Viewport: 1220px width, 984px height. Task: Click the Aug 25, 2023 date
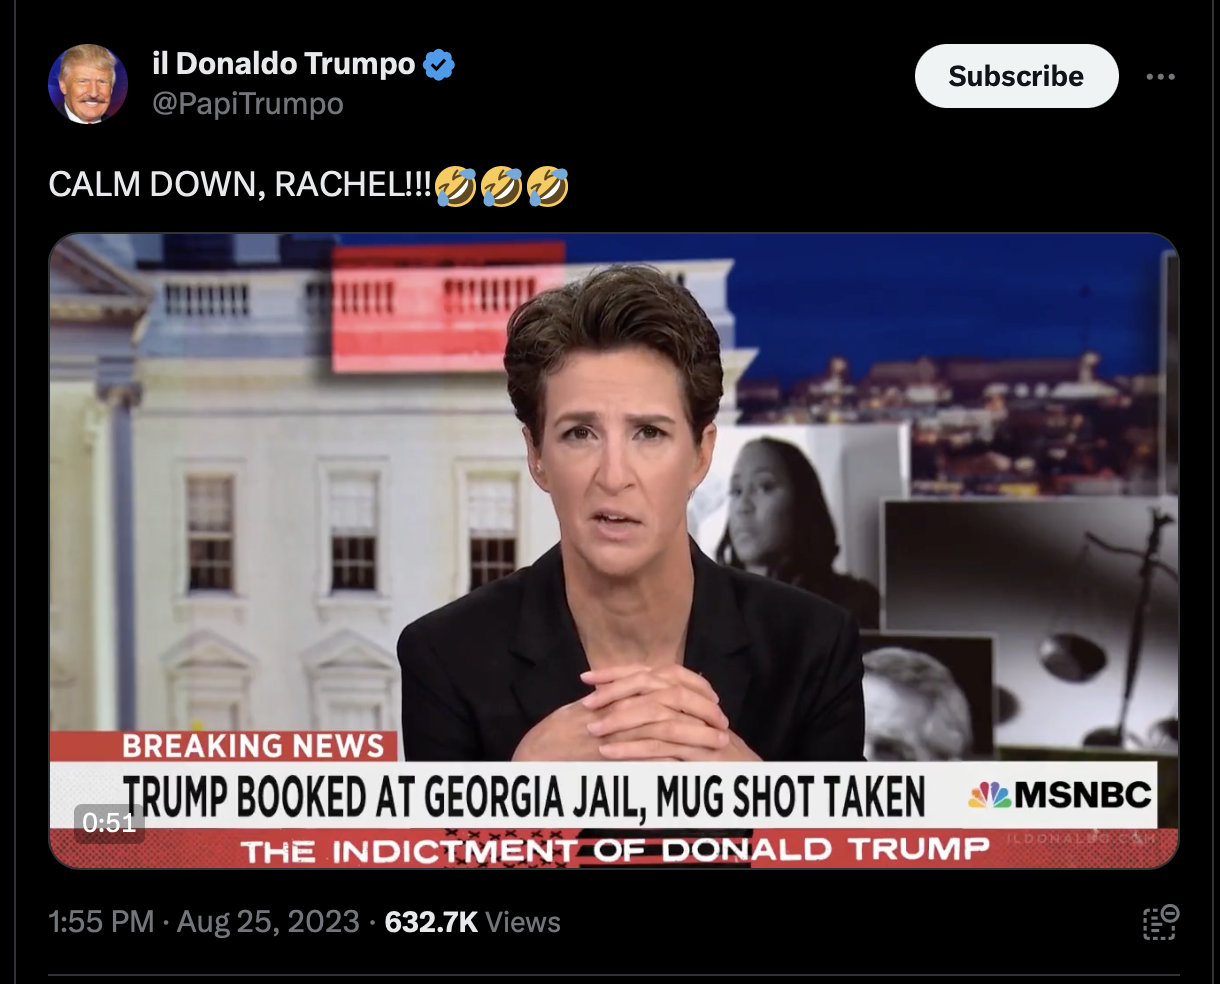268,921
